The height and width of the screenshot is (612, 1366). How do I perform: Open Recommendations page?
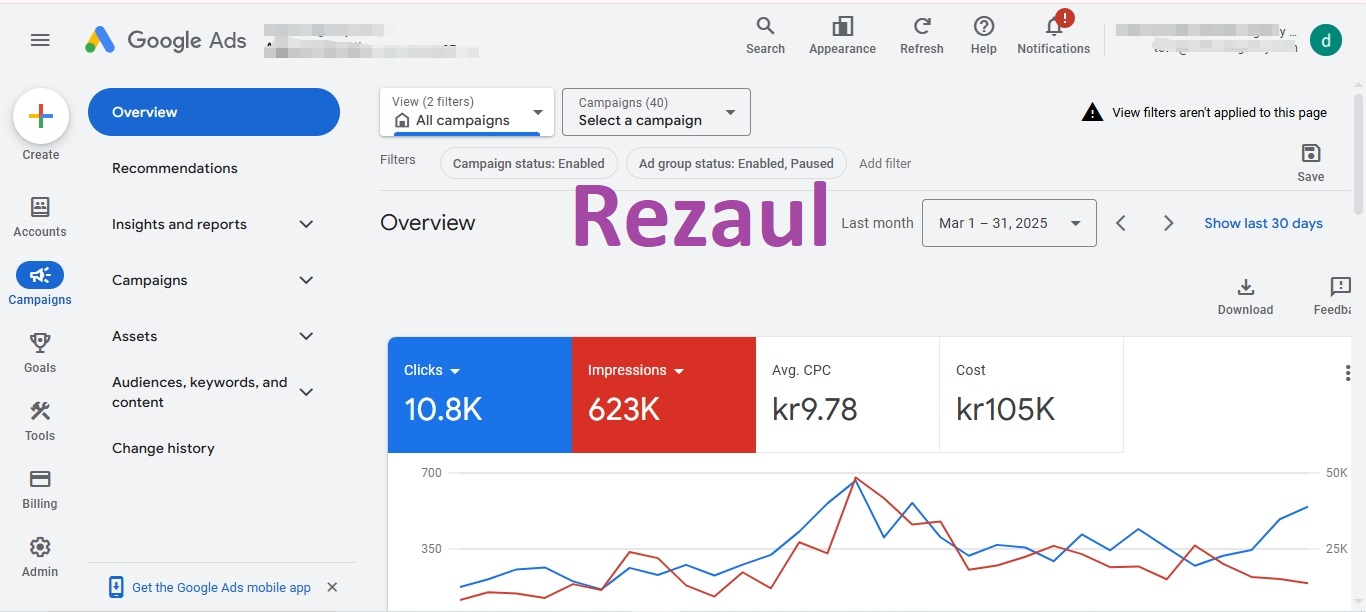[175, 168]
